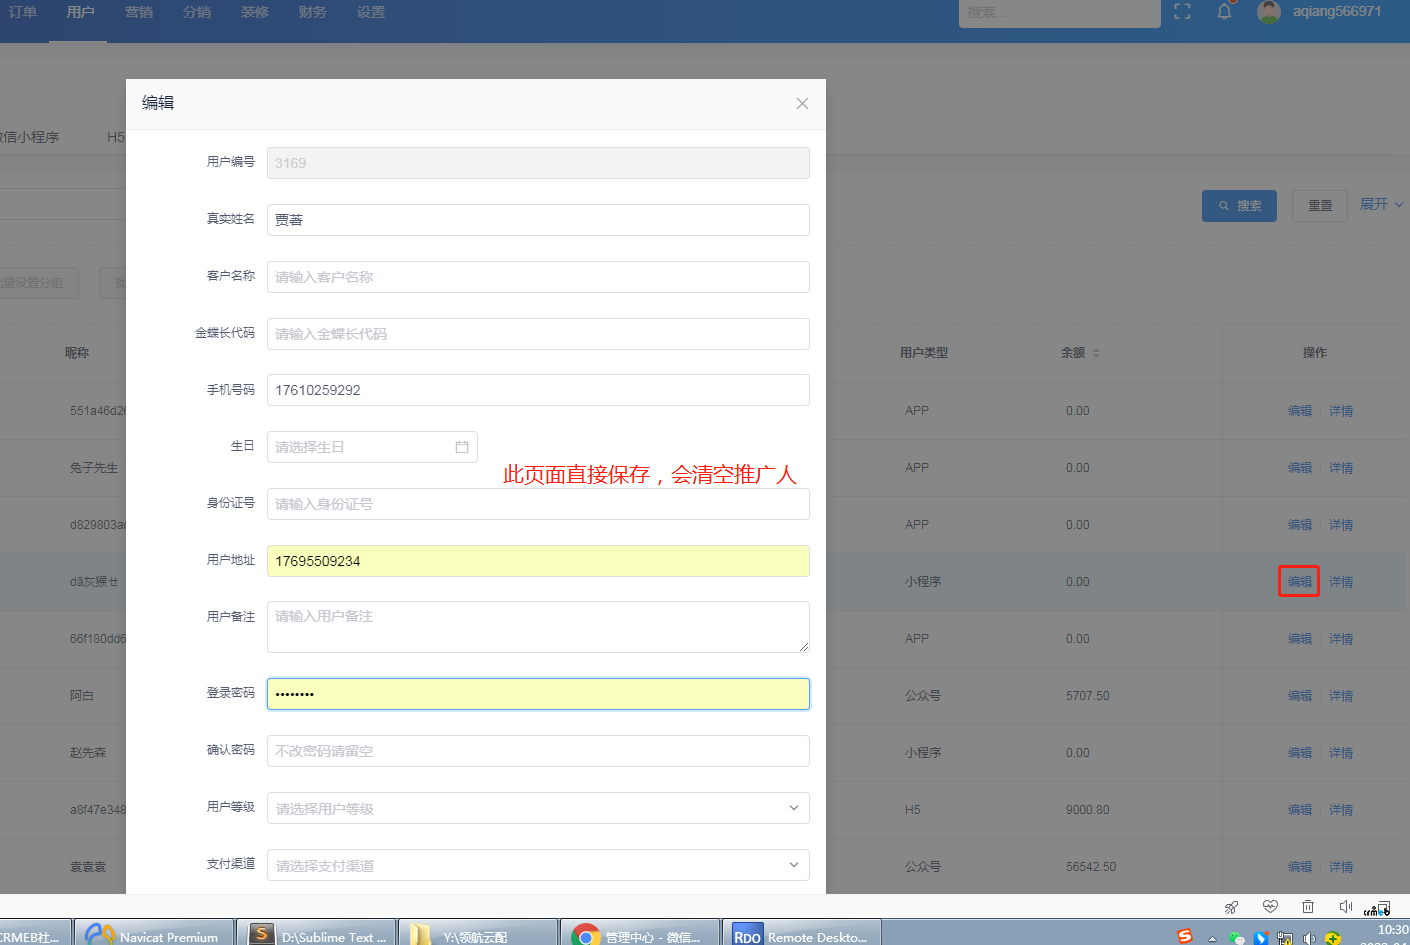Click the 用户类型 column header
Image resolution: width=1410 pixels, height=945 pixels.
(x=924, y=353)
